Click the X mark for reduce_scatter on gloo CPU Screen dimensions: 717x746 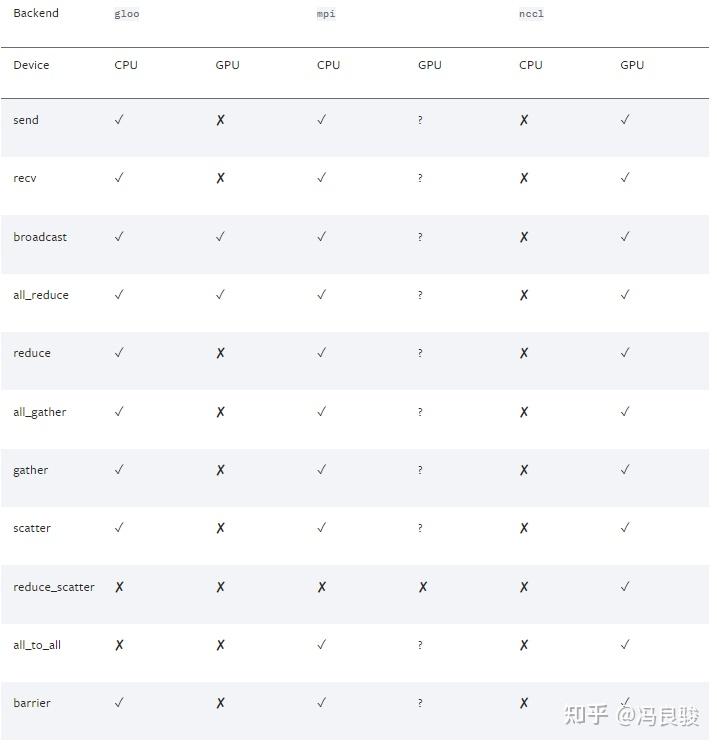(119, 588)
